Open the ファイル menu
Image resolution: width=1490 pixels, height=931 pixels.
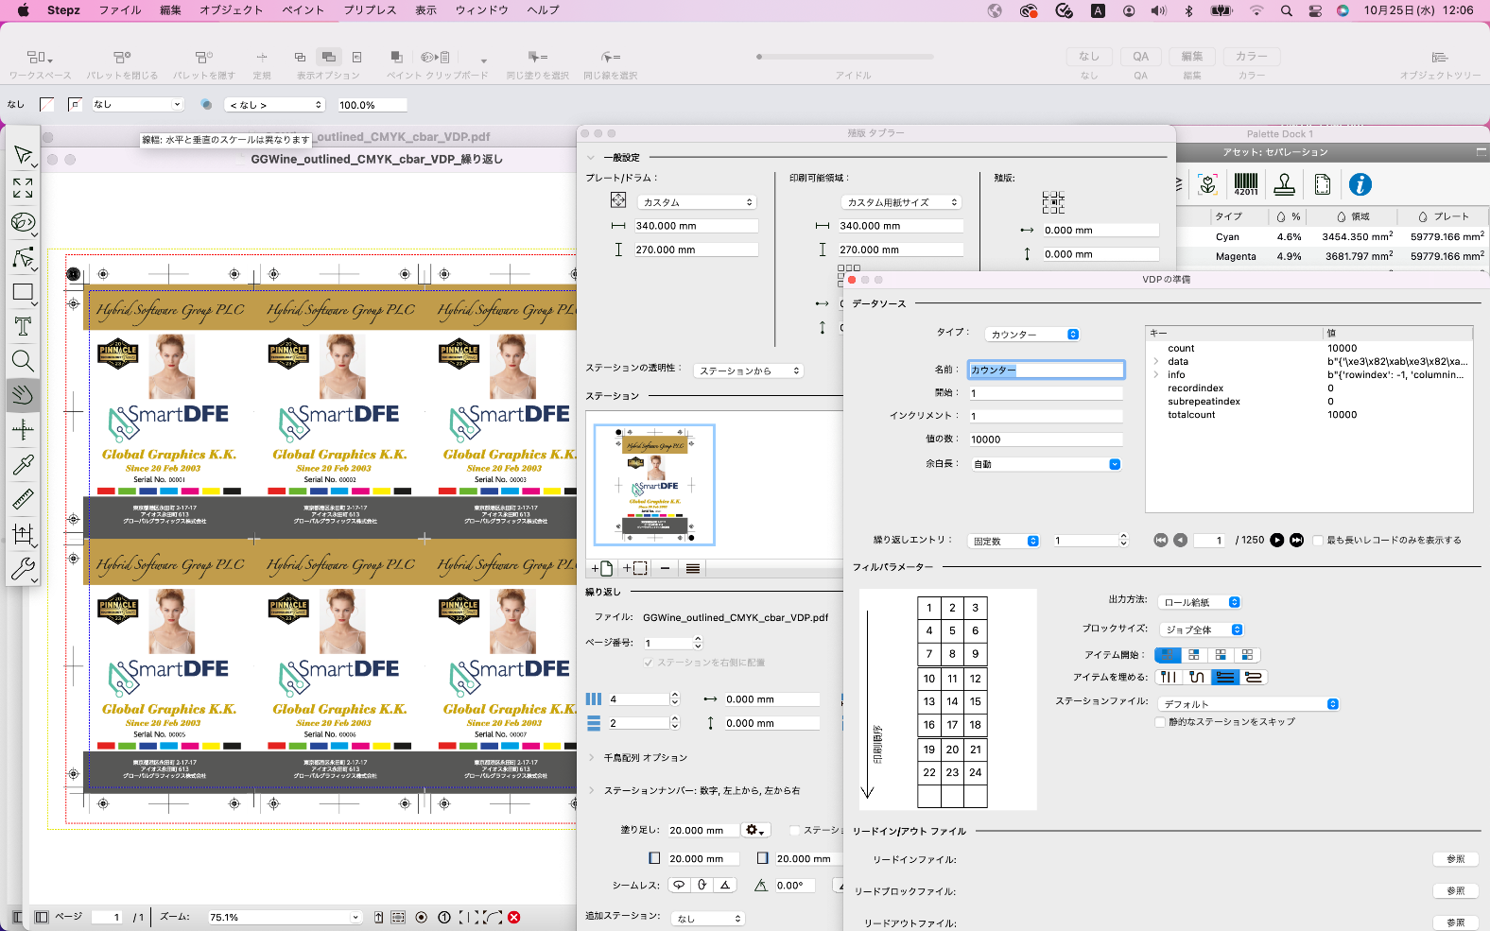(120, 10)
